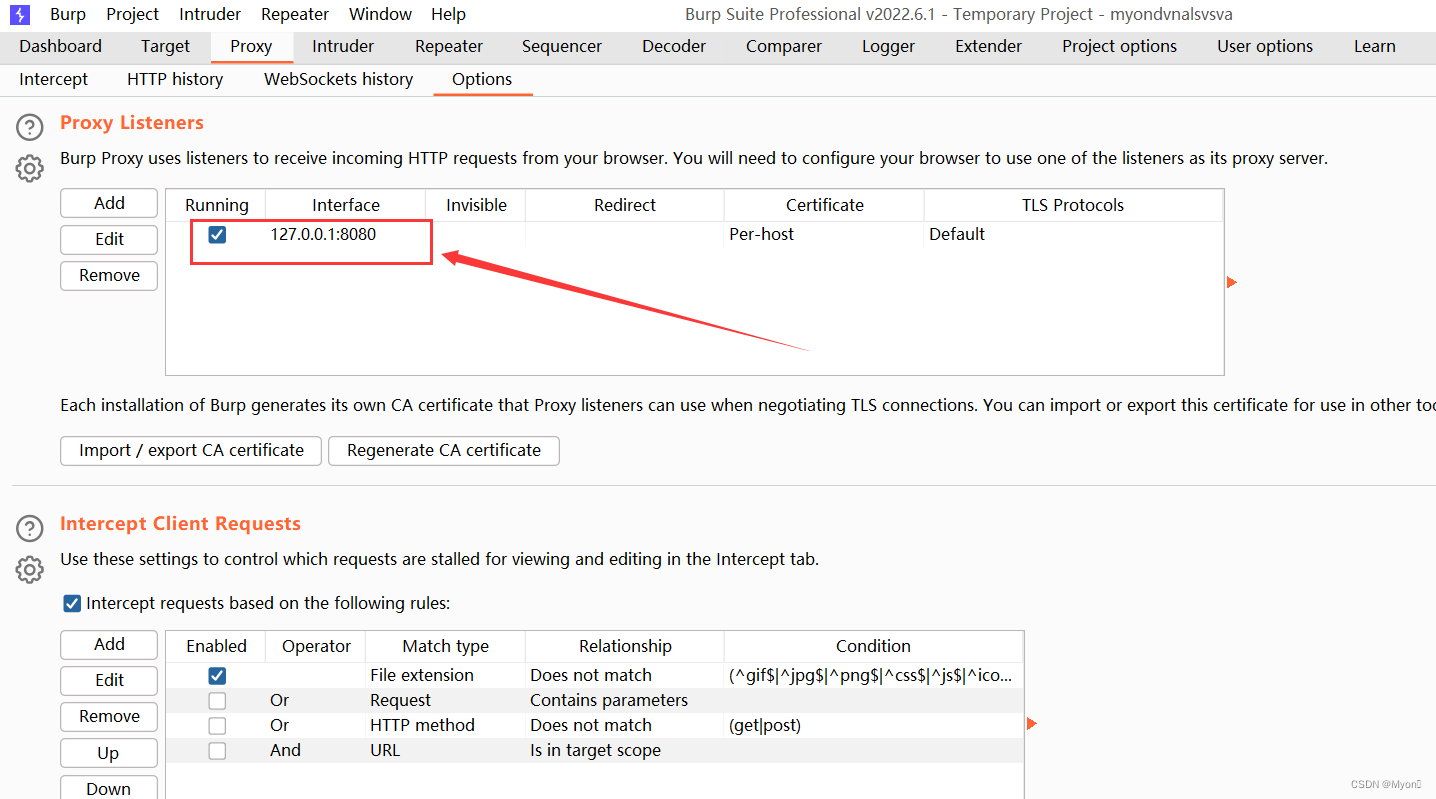The width and height of the screenshot is (1436, 799).
Task: Select the Options sub-tab
Action: coord(482,79)
